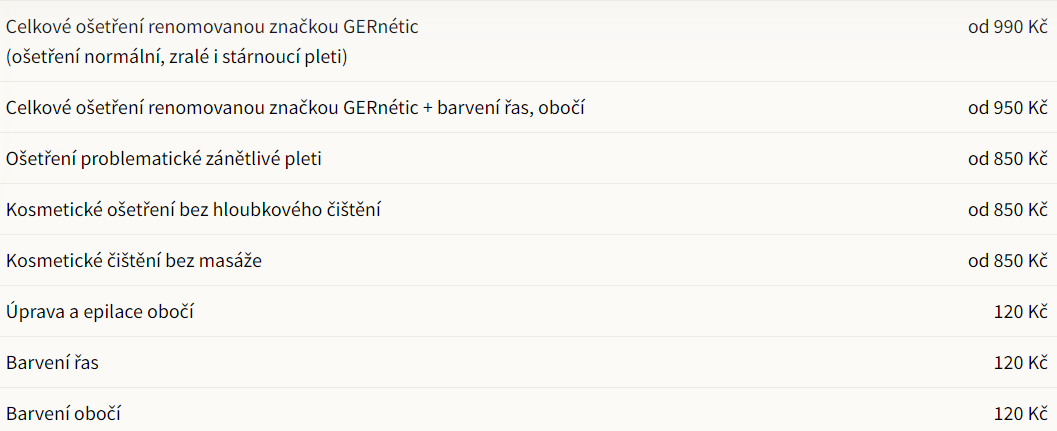Screen dimensions: 1057x431
Task: Select the 'Celkové ošetření renomovanou značkou GERnétic' row
Action: 528,41
